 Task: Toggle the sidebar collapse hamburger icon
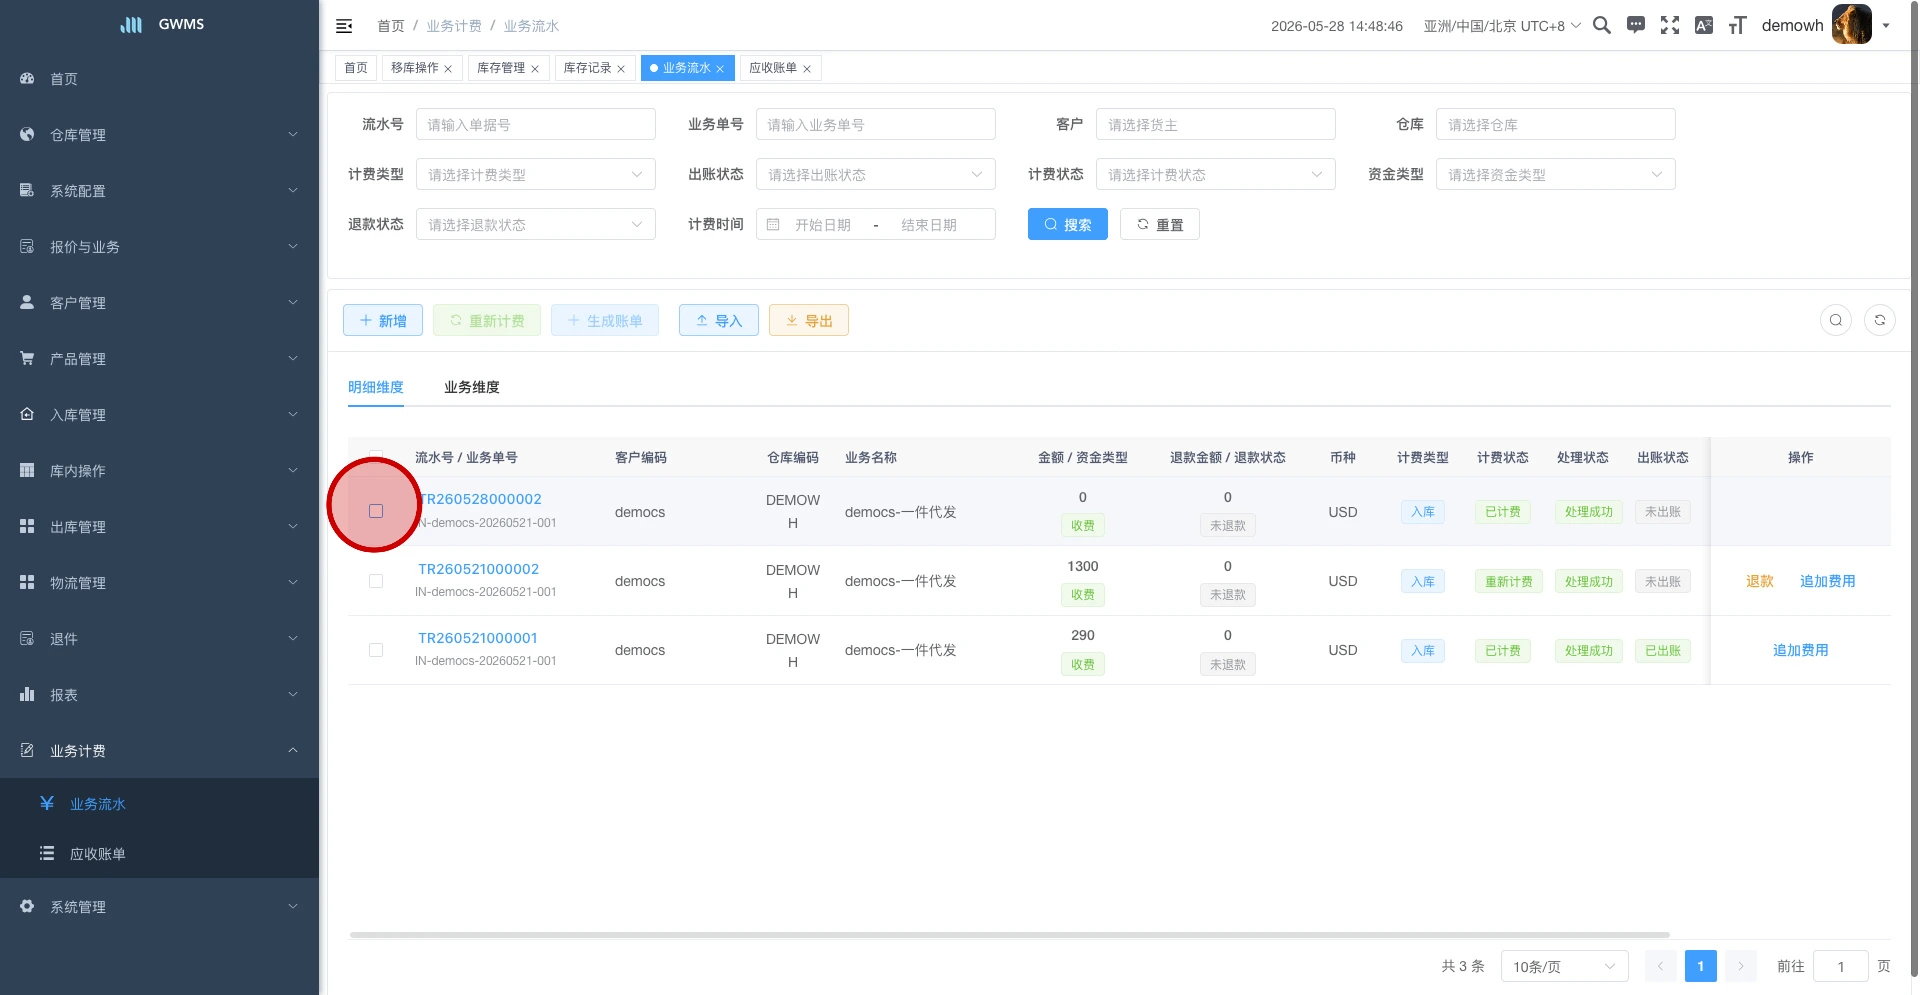[344, 26]
